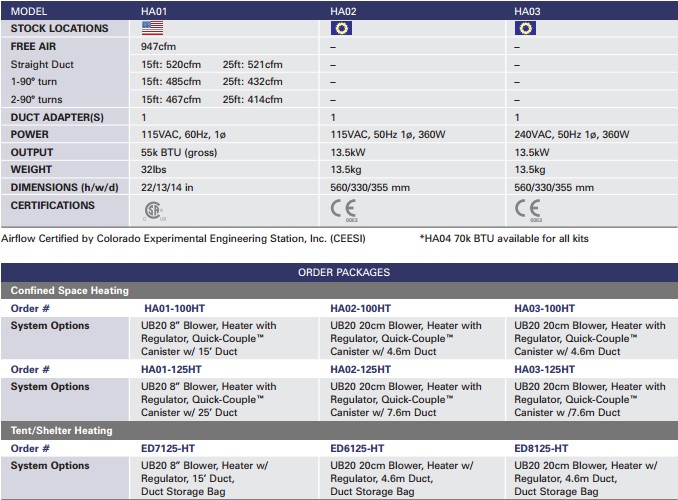
Task: Click the 15ft: 520cfm value
Action: [x=171, y=64]
